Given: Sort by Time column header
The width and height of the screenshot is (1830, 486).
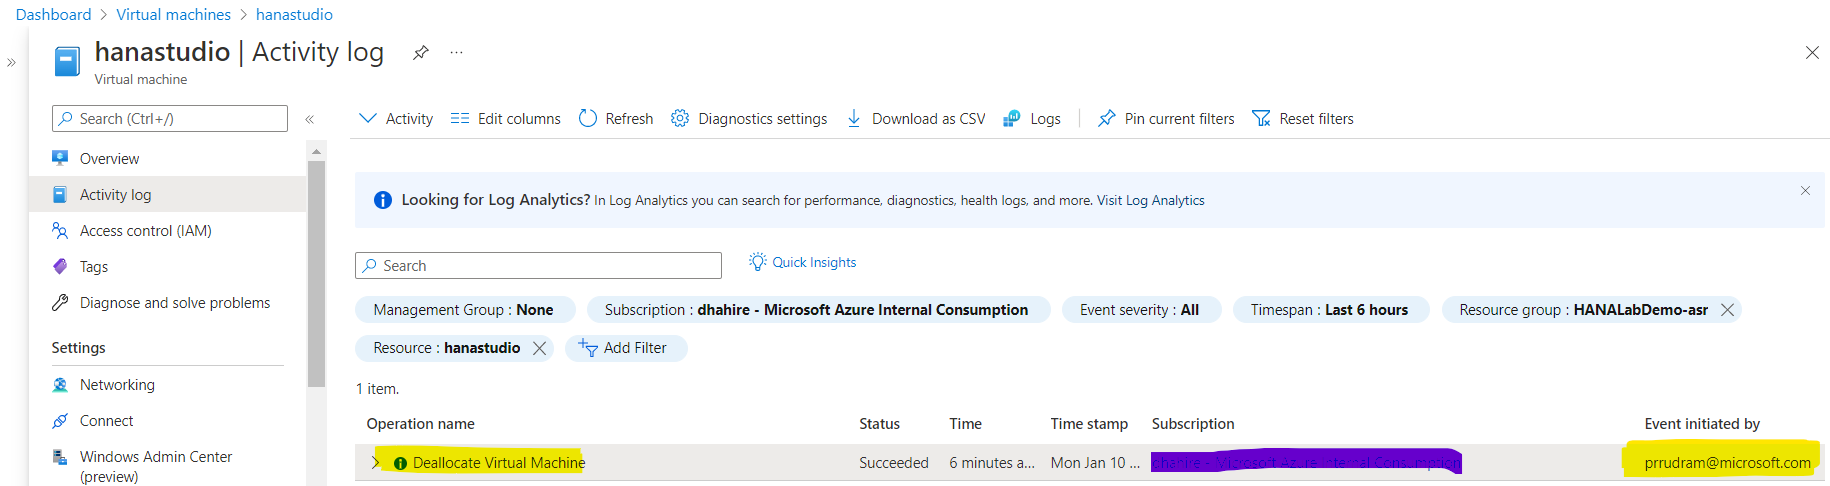Looking at the screenshot, I should tap(966, 424).
